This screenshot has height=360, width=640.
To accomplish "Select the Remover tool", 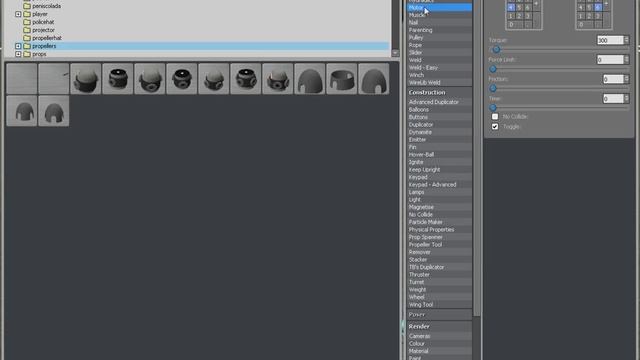I will (x=439, y=252).
